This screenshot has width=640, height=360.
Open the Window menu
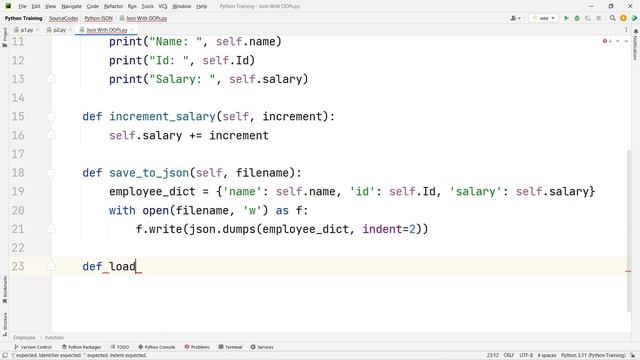(182, 7)
